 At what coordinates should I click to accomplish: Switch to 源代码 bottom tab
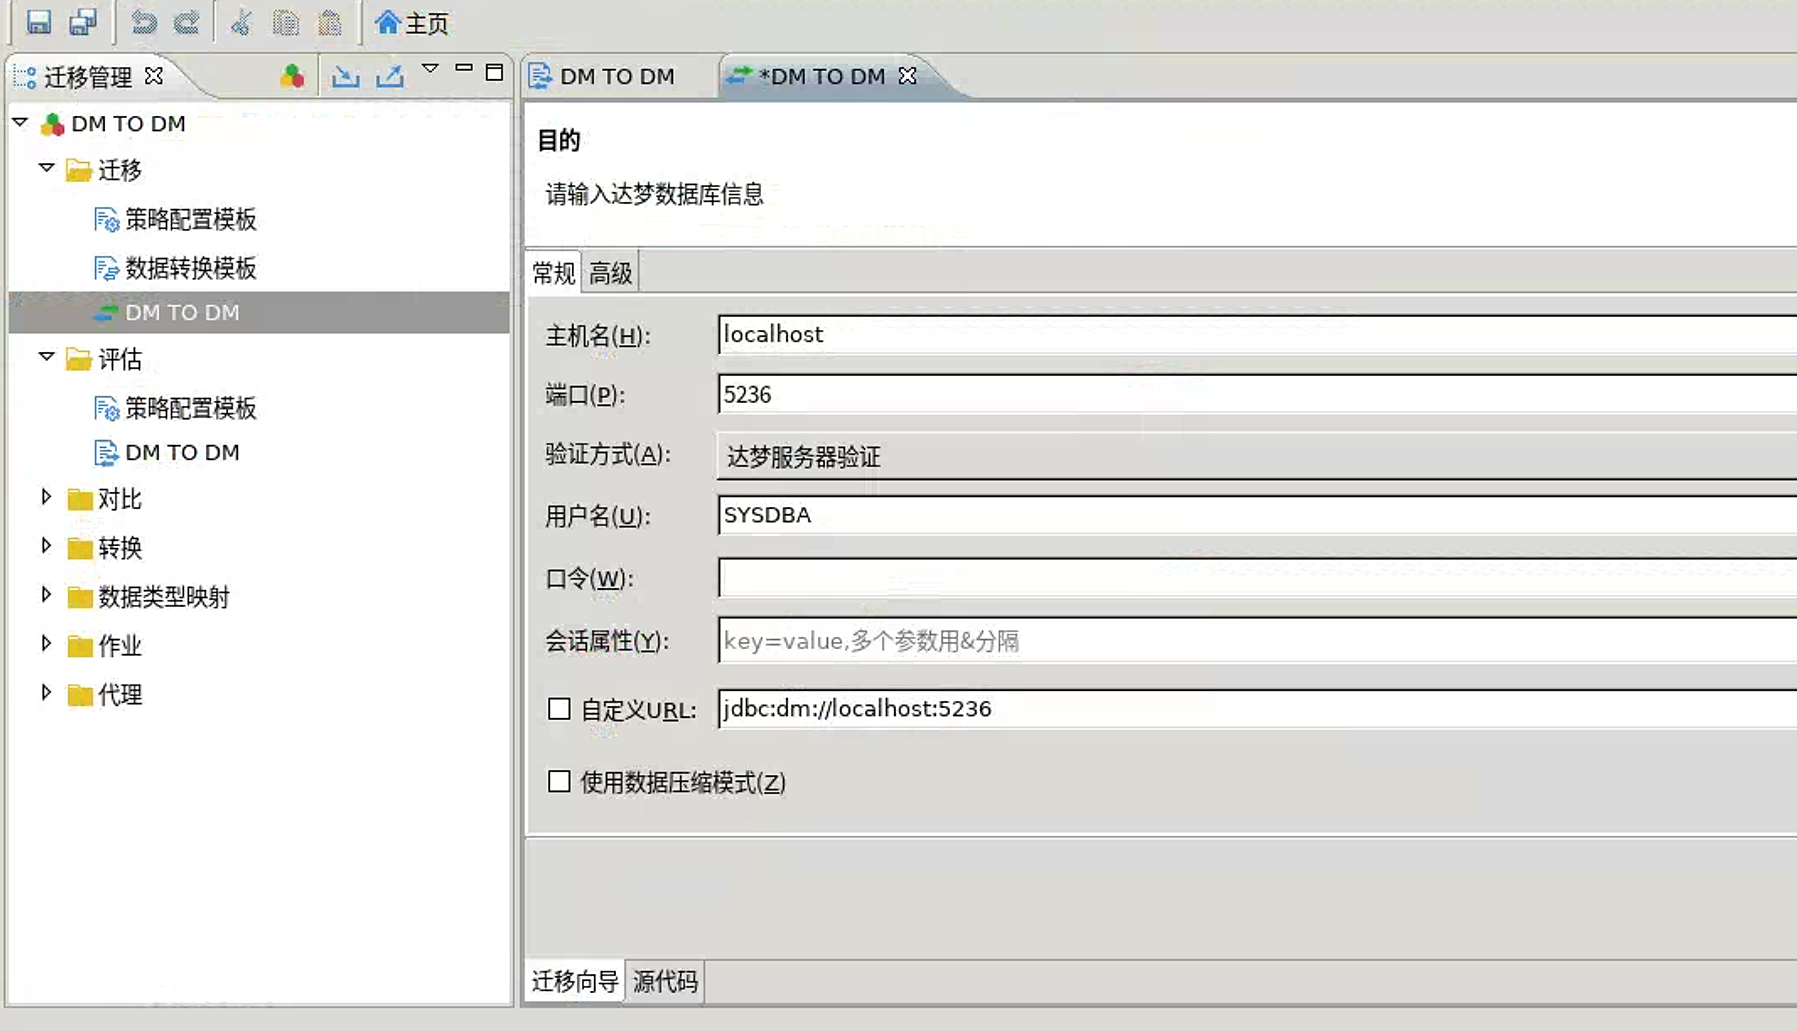(x=665, y=981)
